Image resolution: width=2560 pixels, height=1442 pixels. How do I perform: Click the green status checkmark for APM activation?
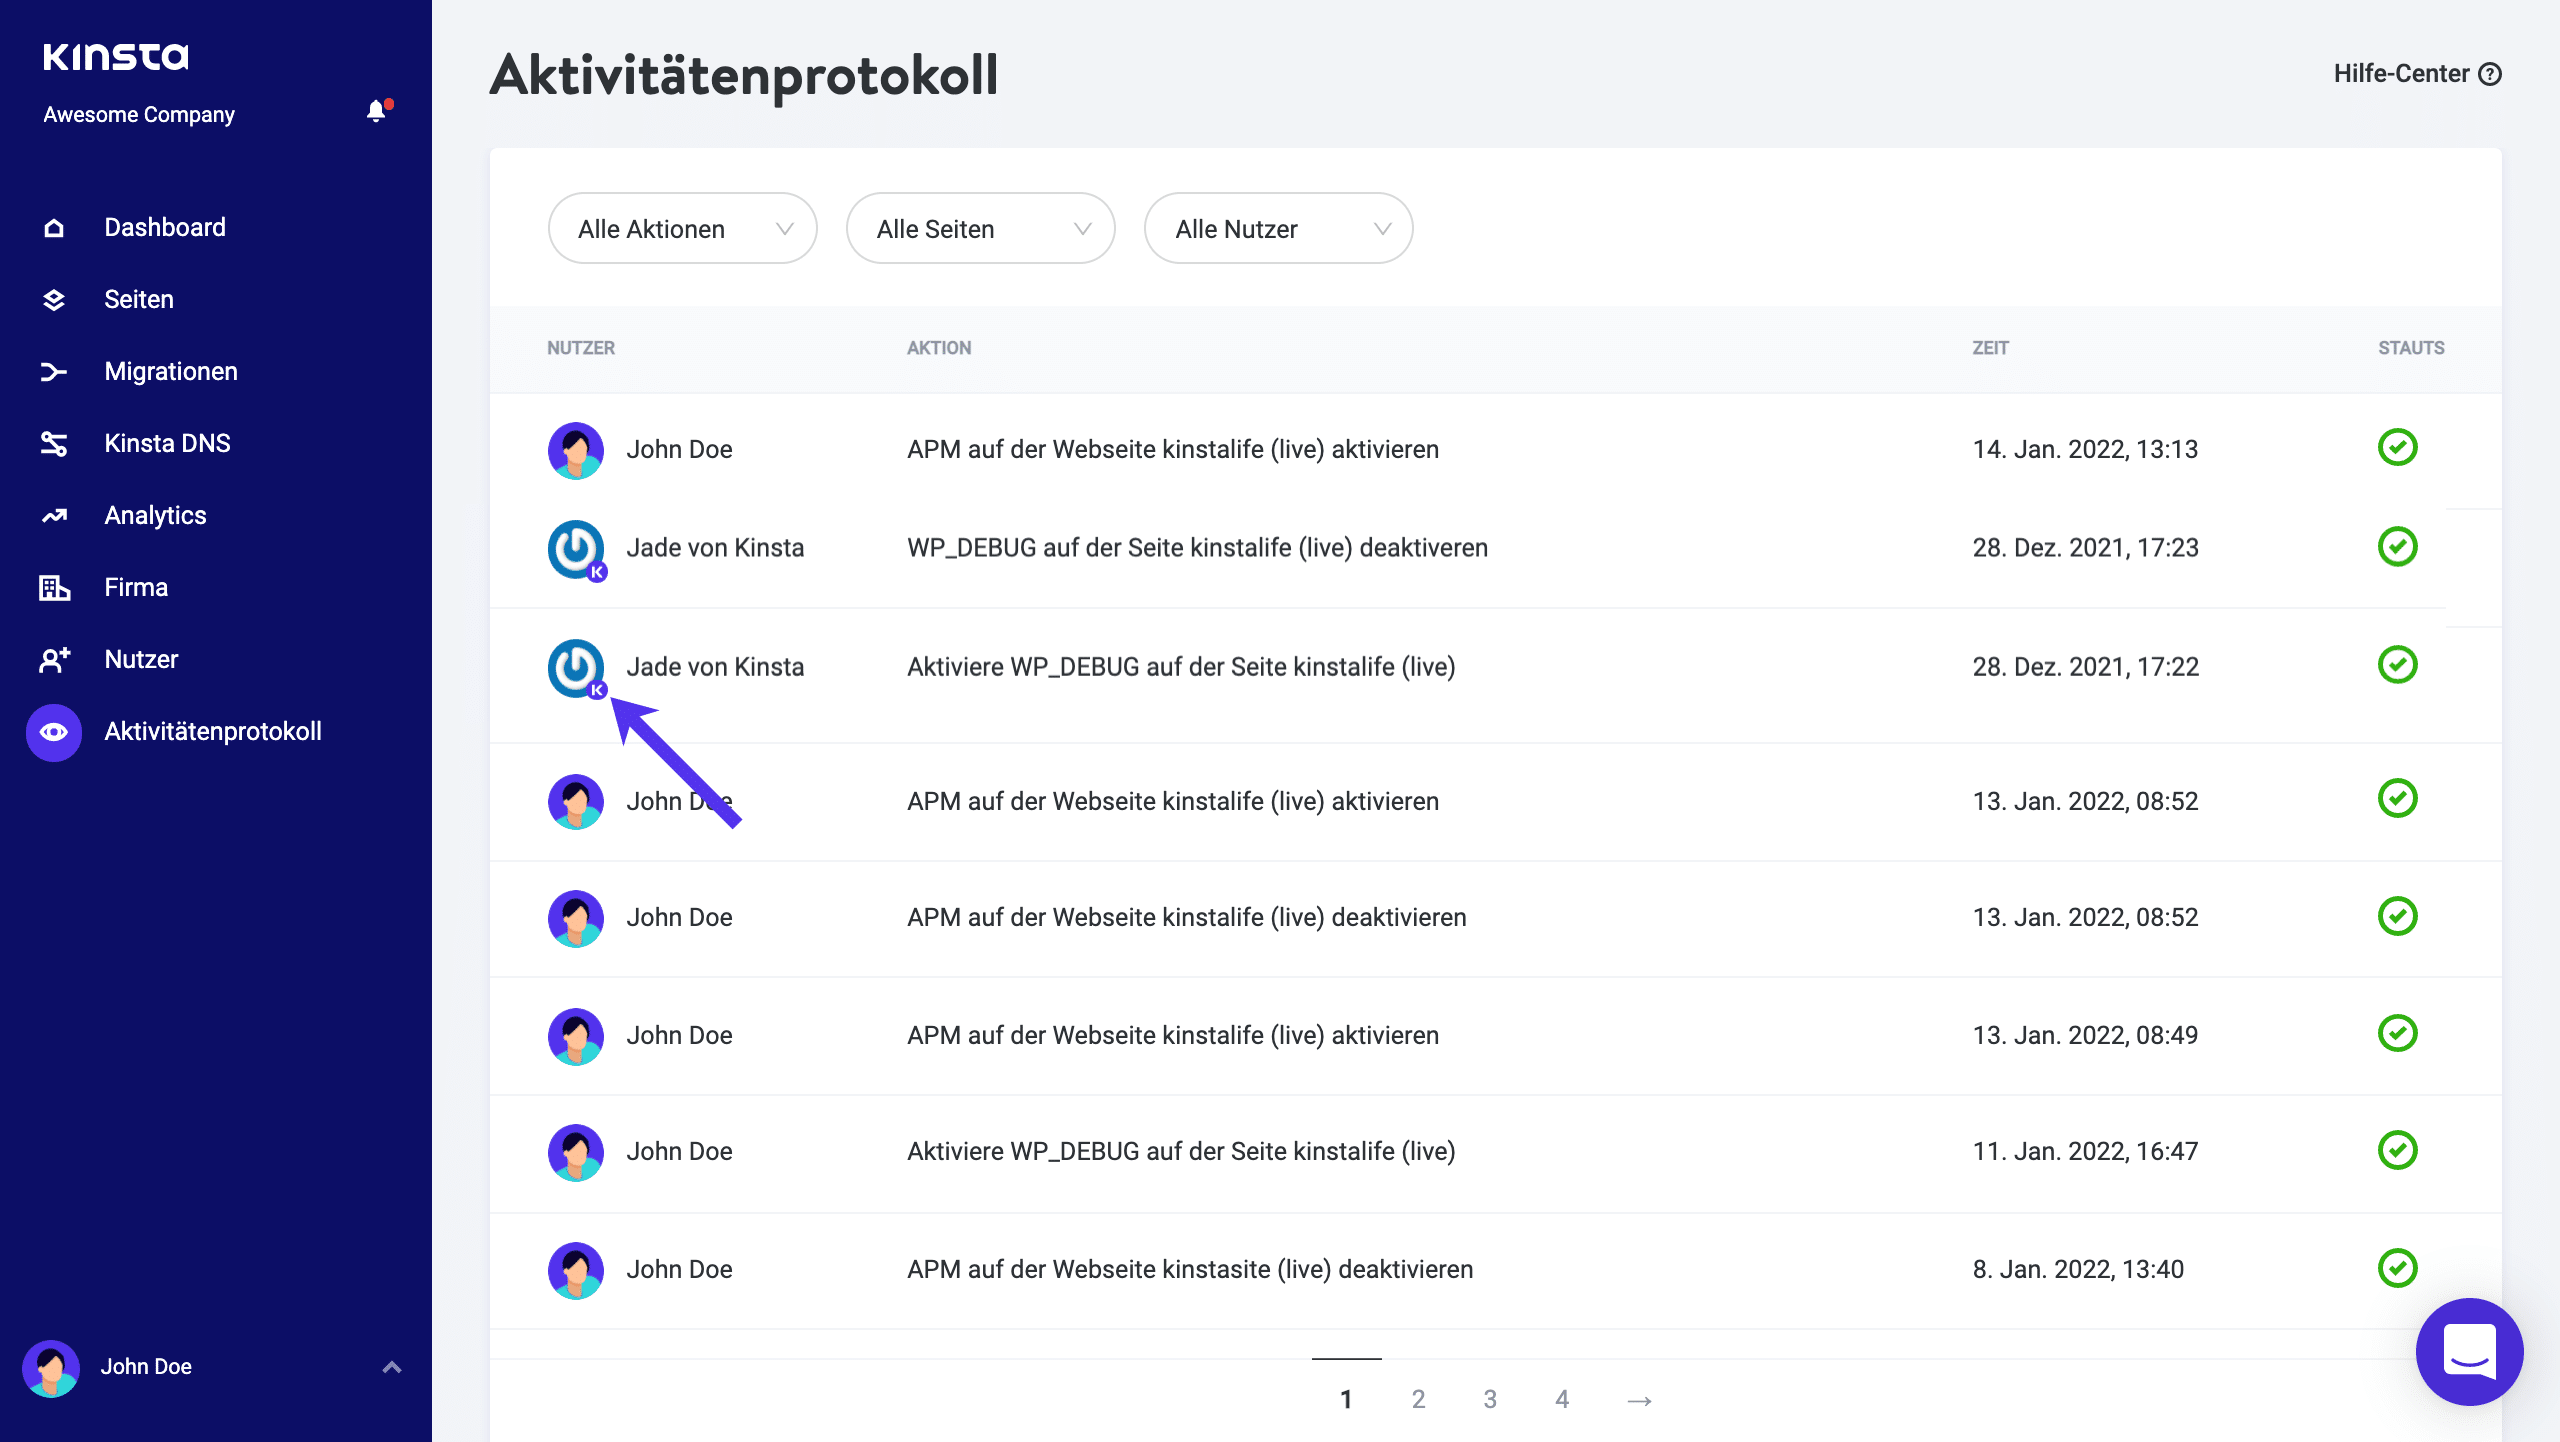pos(2399,448)
